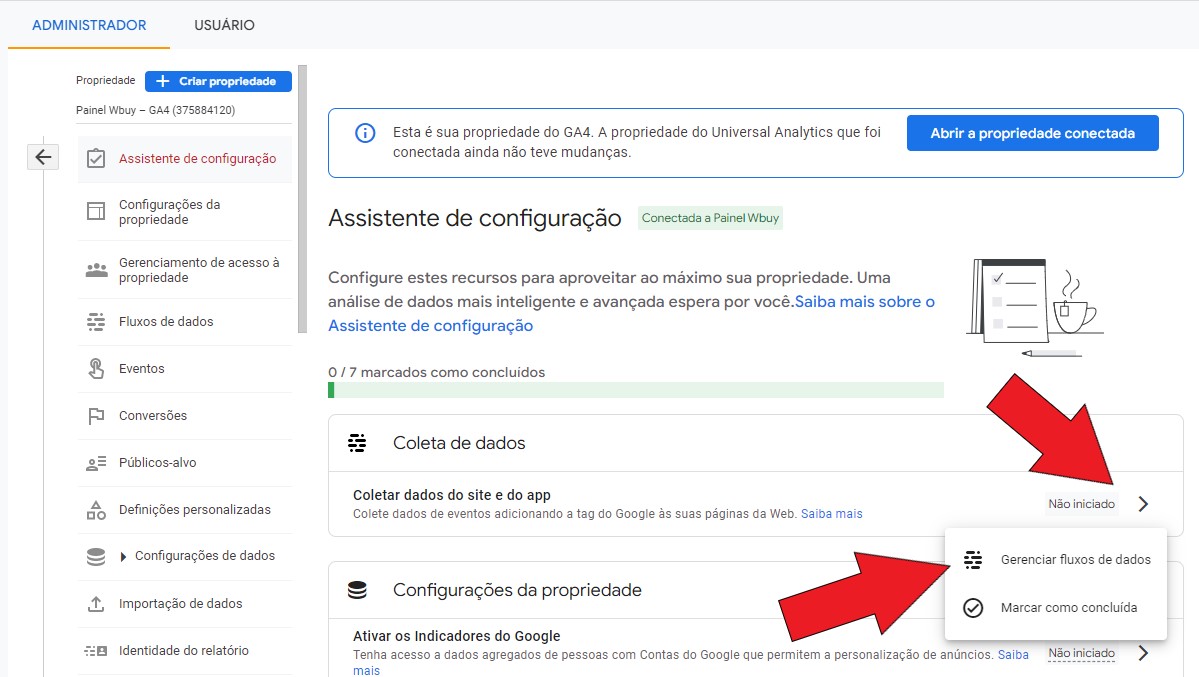1199x677 pixels.
Task: Expand Ativar os Indicadores do Google chevron
Action: pos(1143,653)
